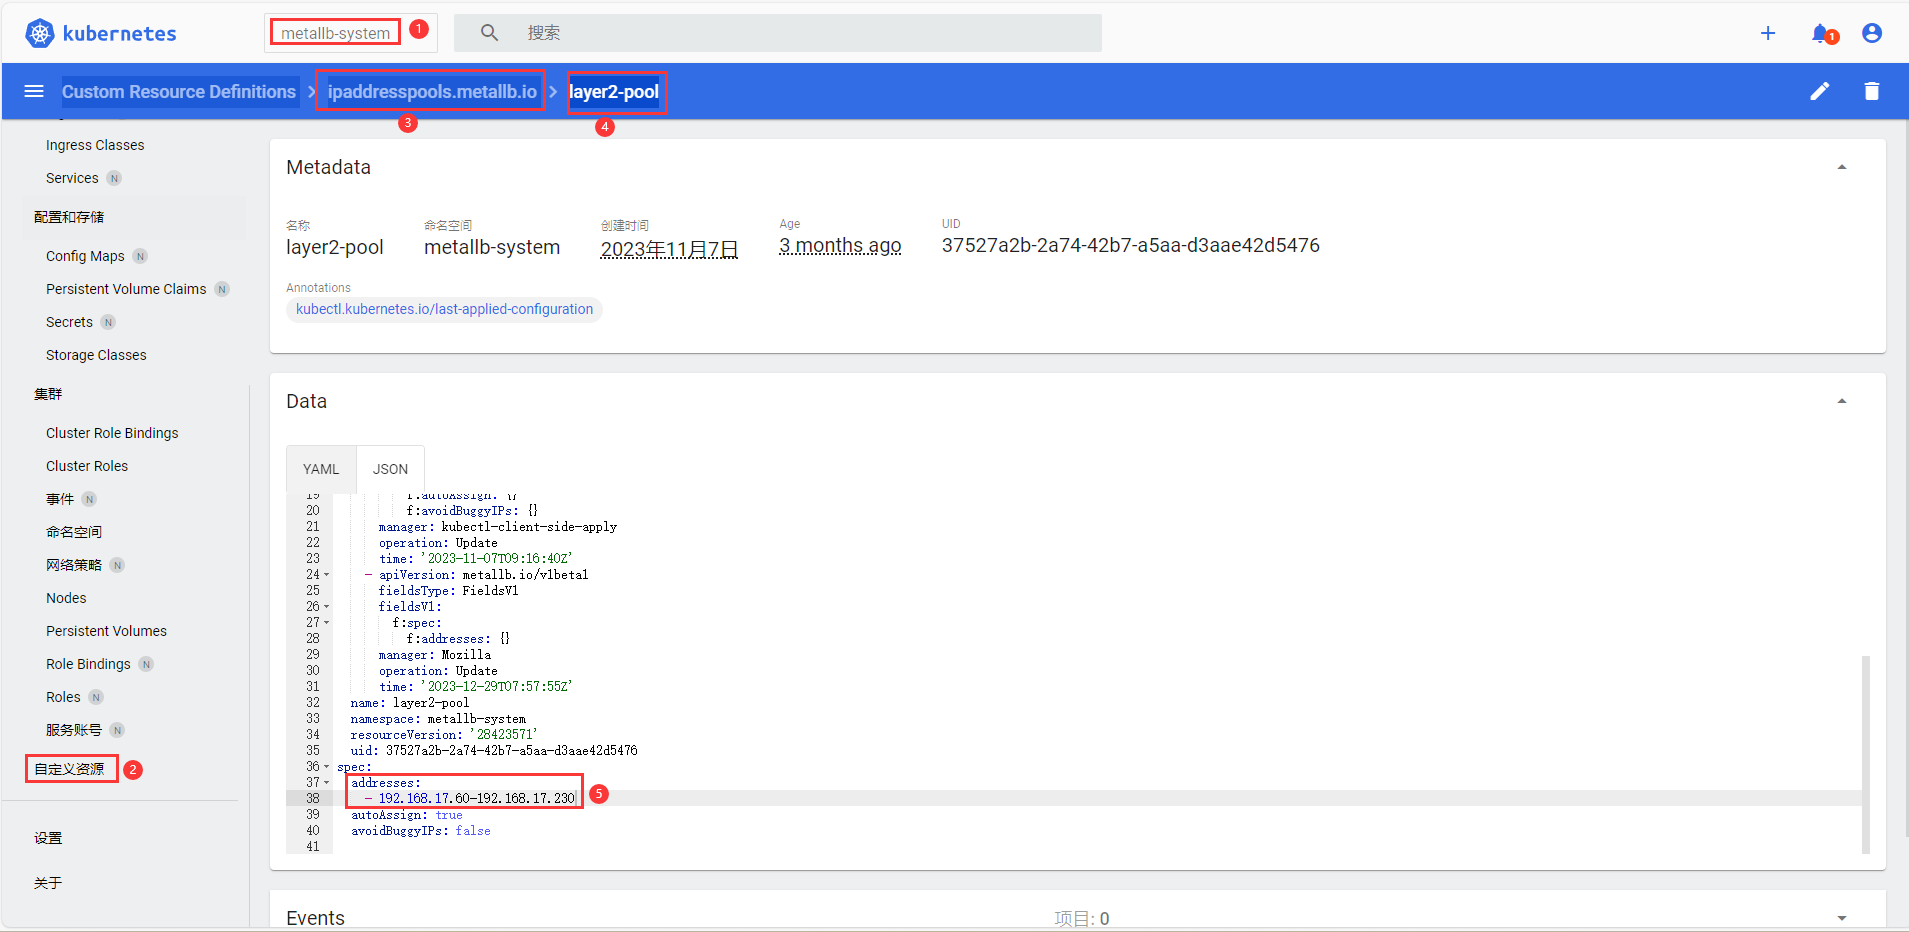Click the YAML editor vertical scrollbar
The width and height of the screenshot is (1909, 932).
pos(1866,755)
